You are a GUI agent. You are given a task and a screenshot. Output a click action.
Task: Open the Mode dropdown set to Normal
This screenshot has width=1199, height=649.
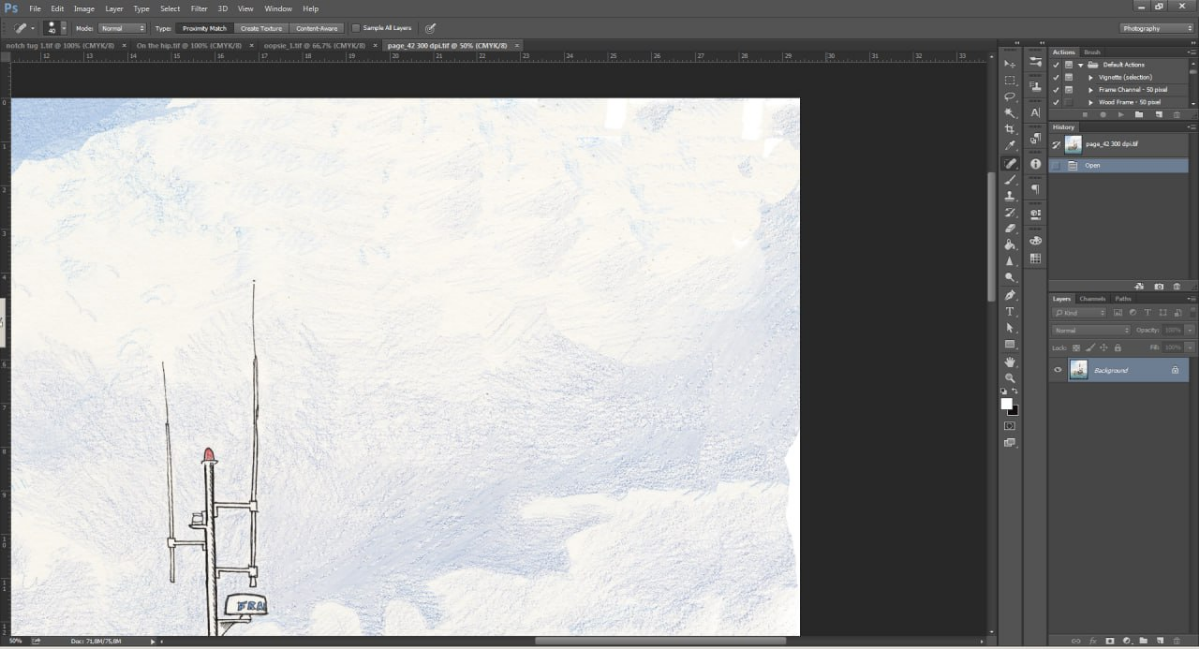(x=122, y=28)
